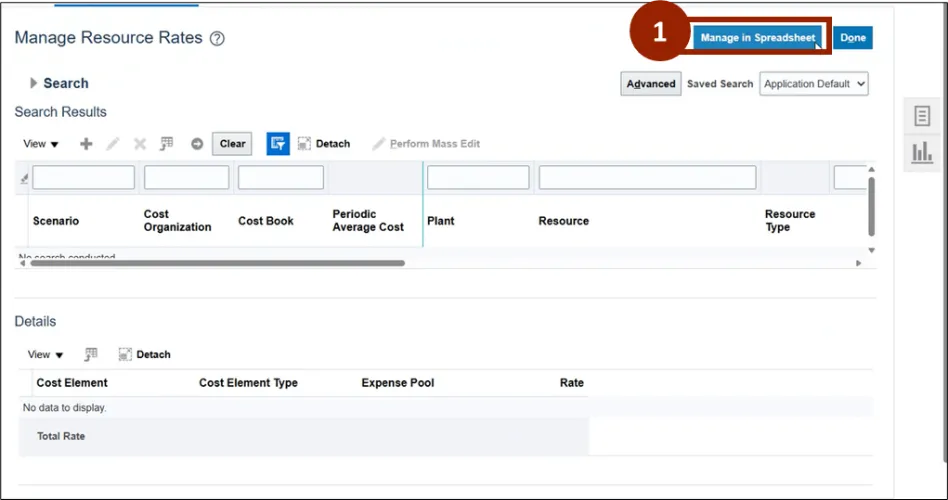Click scroll up arrow of Search Results
The height and width of the screenshot is (500, 948).
[x=871, y=170]
